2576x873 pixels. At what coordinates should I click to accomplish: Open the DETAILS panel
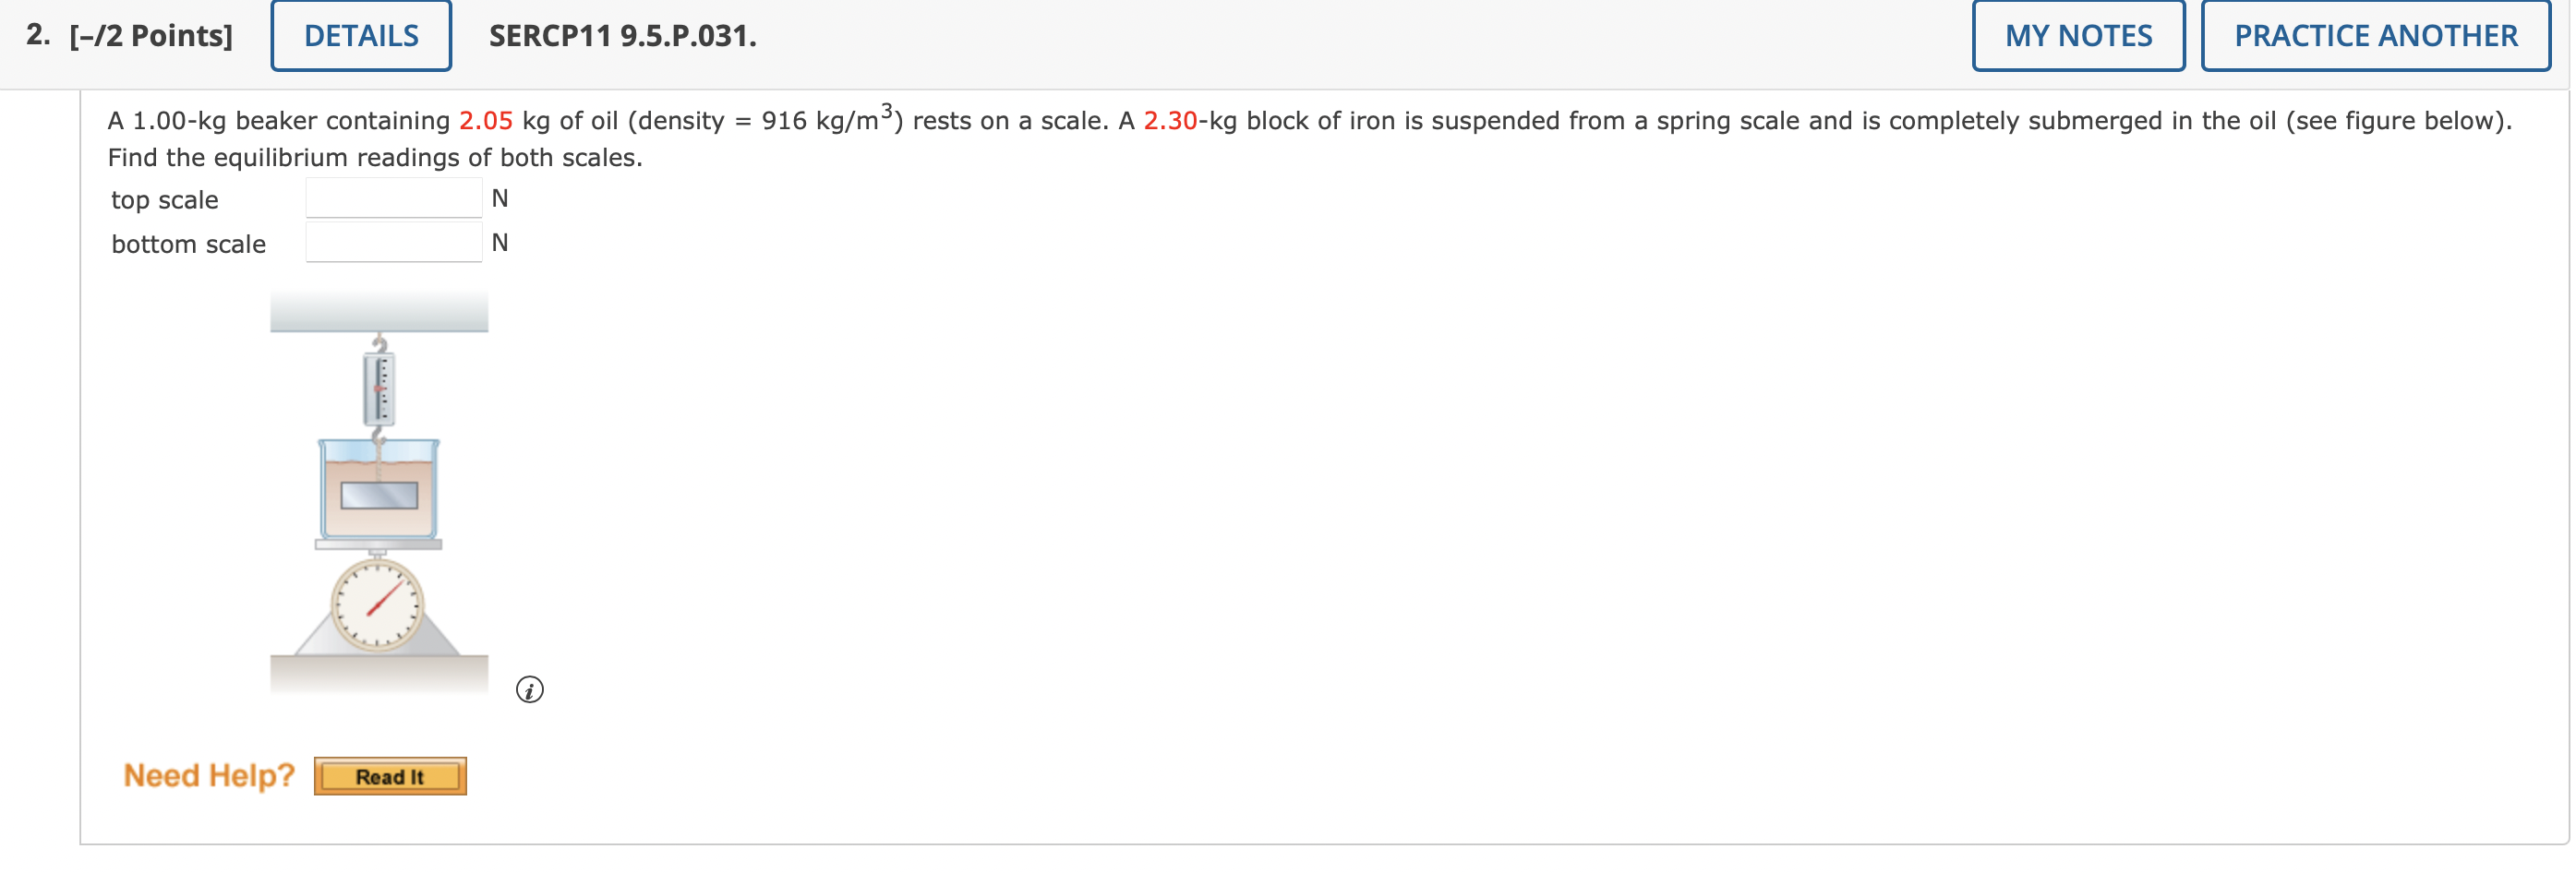360,36
